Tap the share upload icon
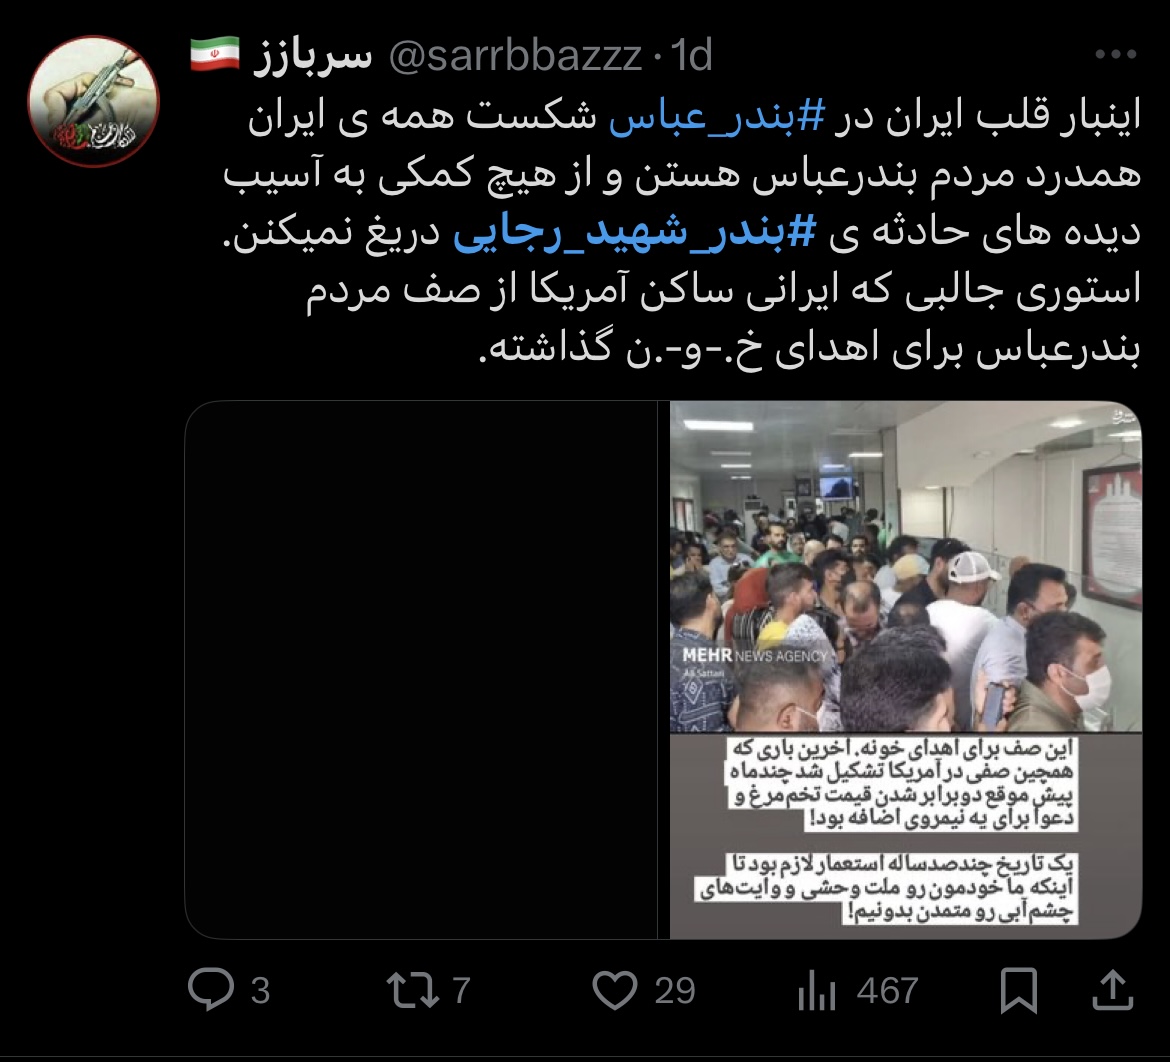Screen dimensions: 1170x1062 coord(1113,990)
